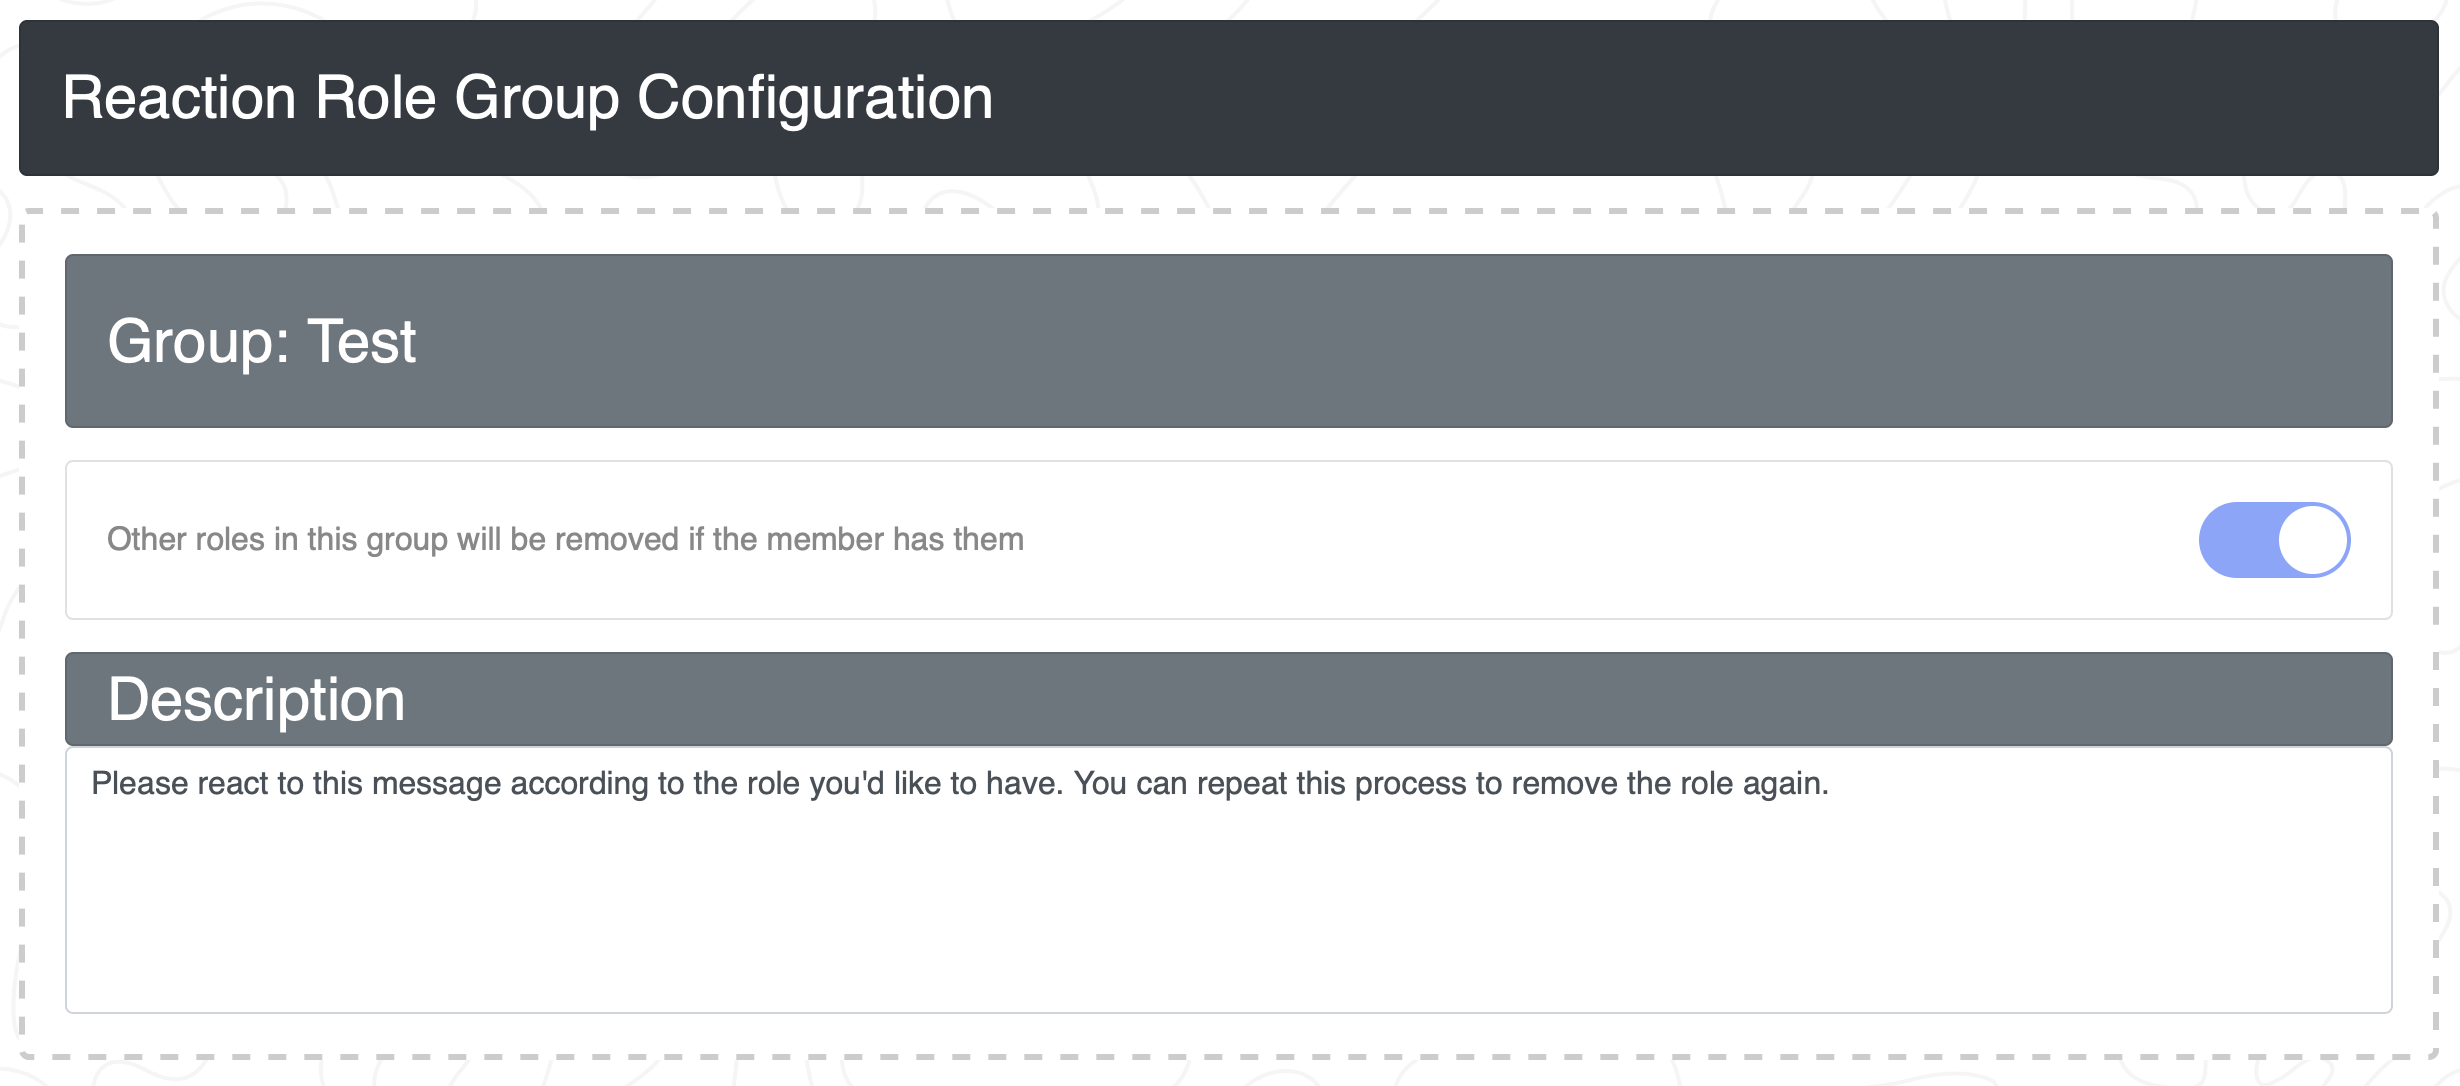Click the 'Description' section header
The image size is (2460, 1086).
pos(1228,699)
